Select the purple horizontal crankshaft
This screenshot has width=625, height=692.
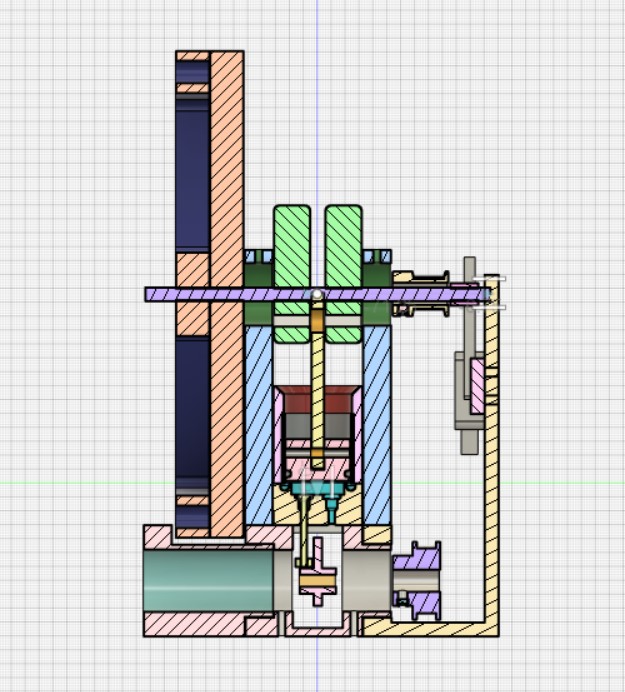pyautogui.click(x=318, y=294)
